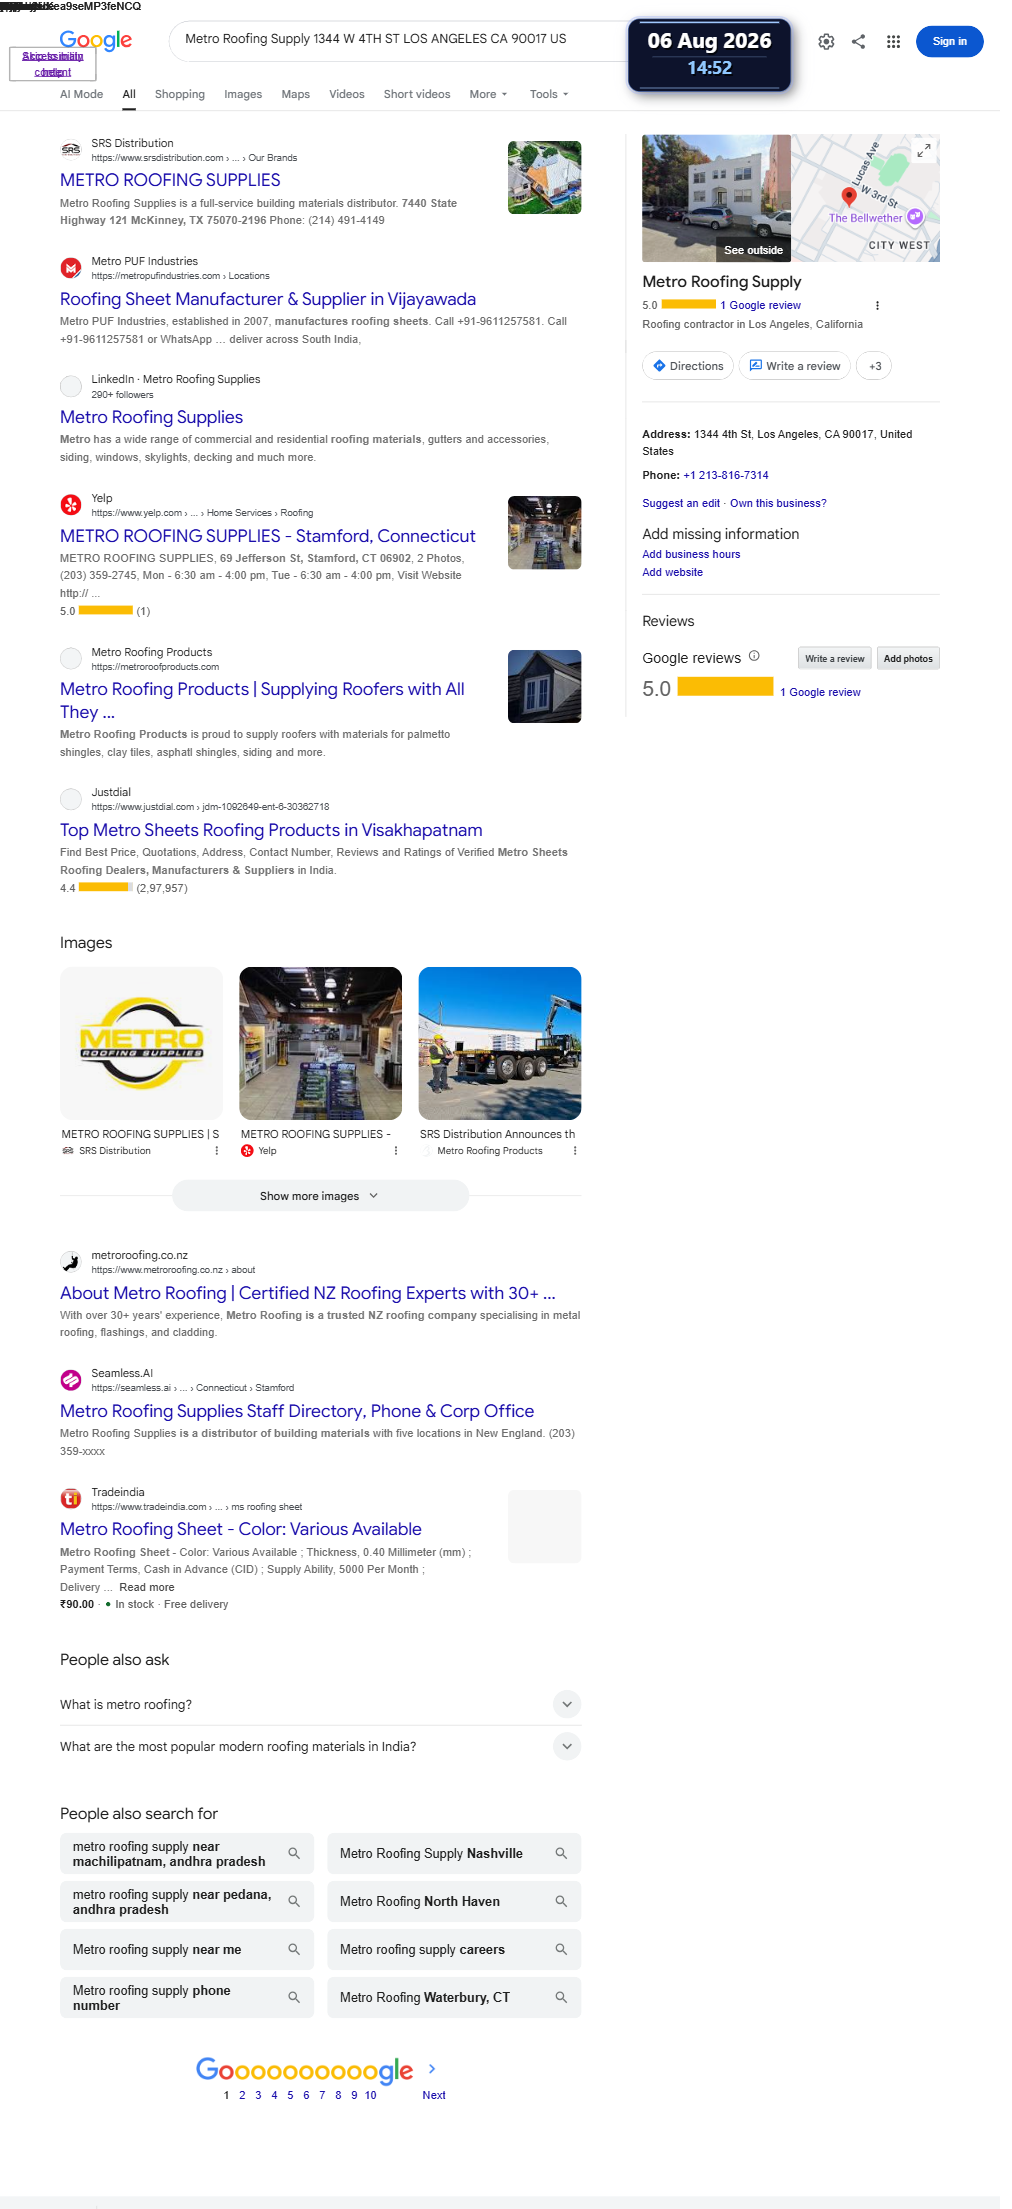Open the options menu for the SRS Distribution image
The width and height of the screenshot is (1012, 2209).
217,1151
